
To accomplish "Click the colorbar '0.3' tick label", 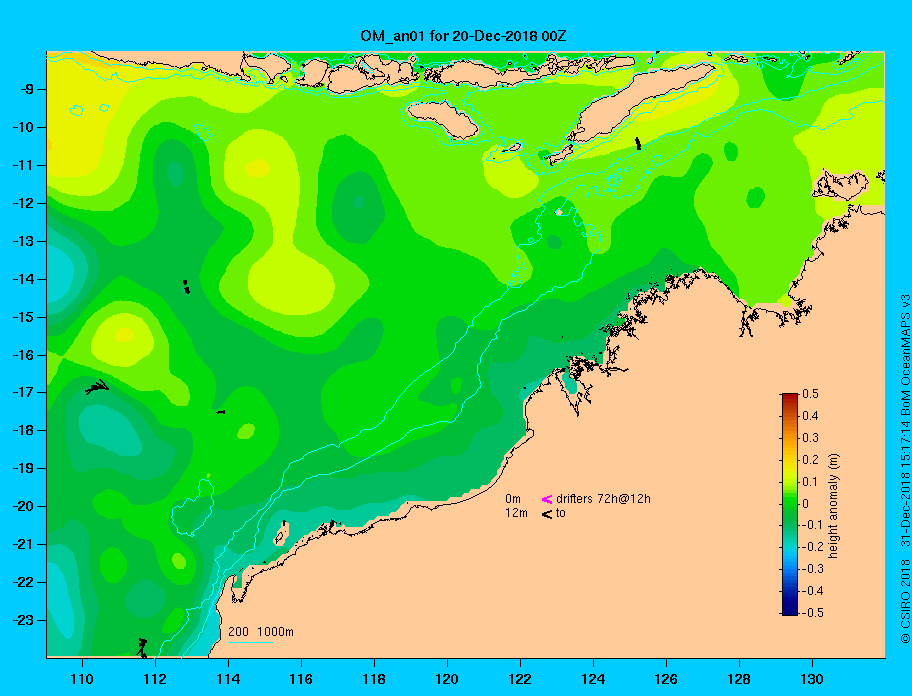I will tap(810, 438).
